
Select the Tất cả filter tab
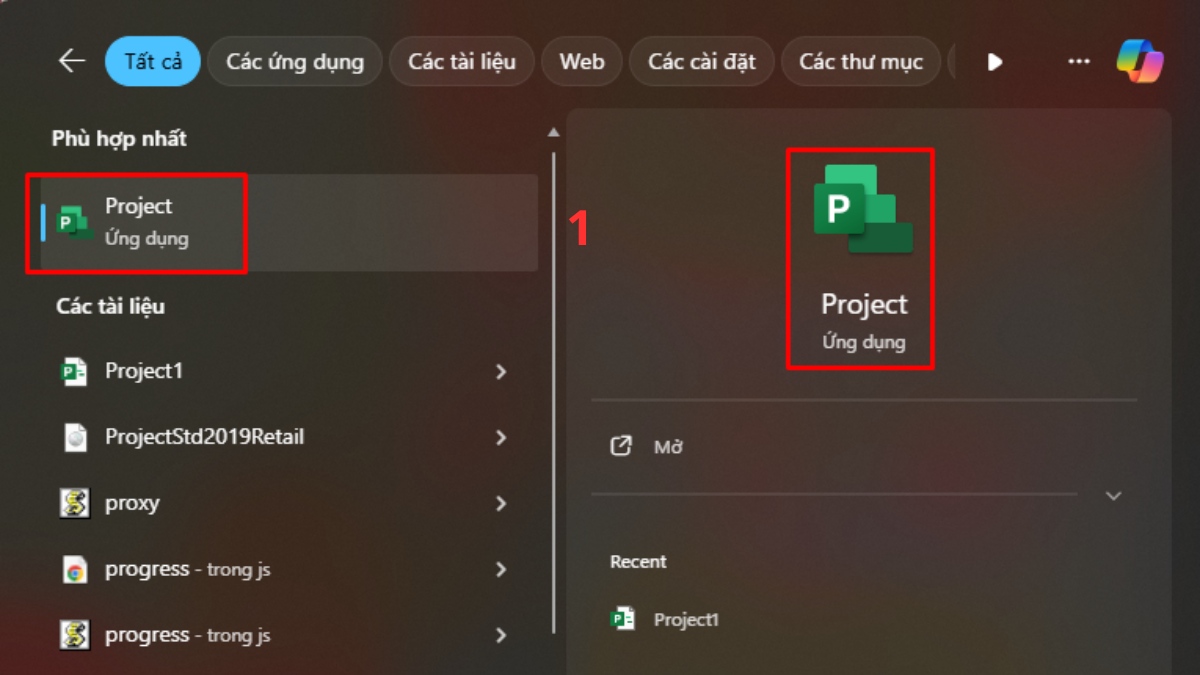pyautogui.click(x=153, y=61)
